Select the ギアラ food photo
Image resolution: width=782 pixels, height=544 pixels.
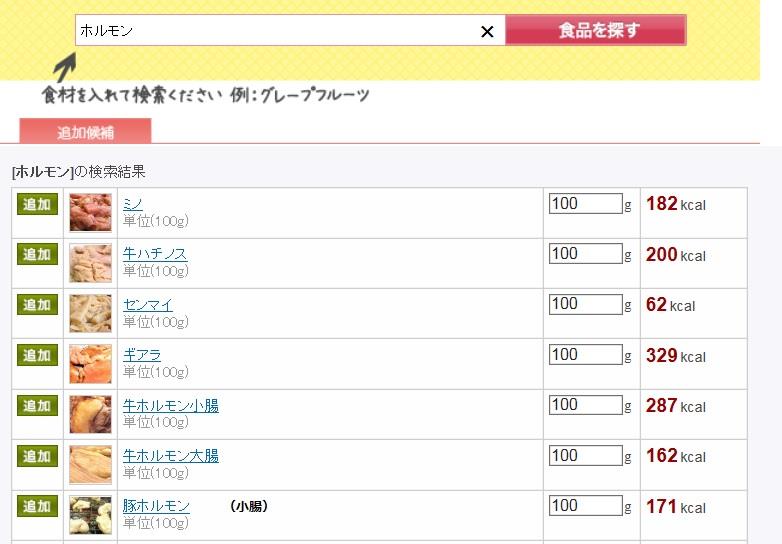click(x=90, y=364)
